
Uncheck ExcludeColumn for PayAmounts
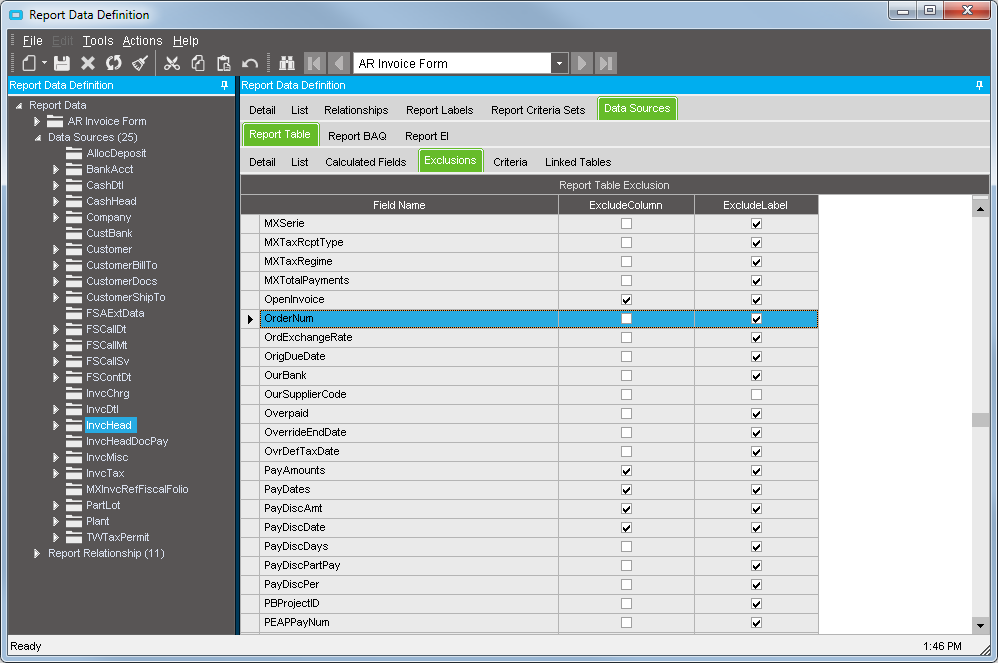[x=626, y=471]
